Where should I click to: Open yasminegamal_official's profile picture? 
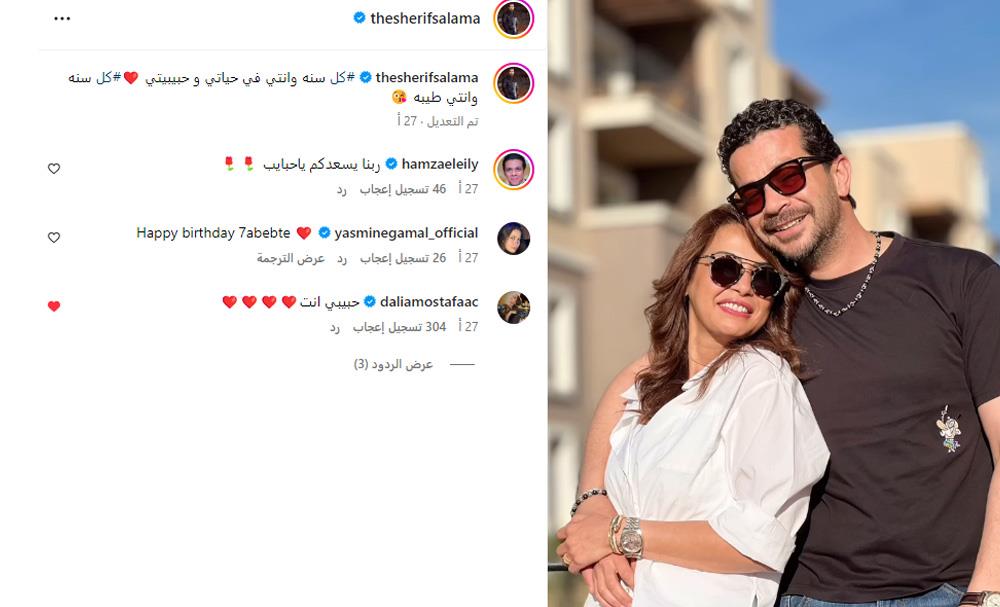point(513,238)
